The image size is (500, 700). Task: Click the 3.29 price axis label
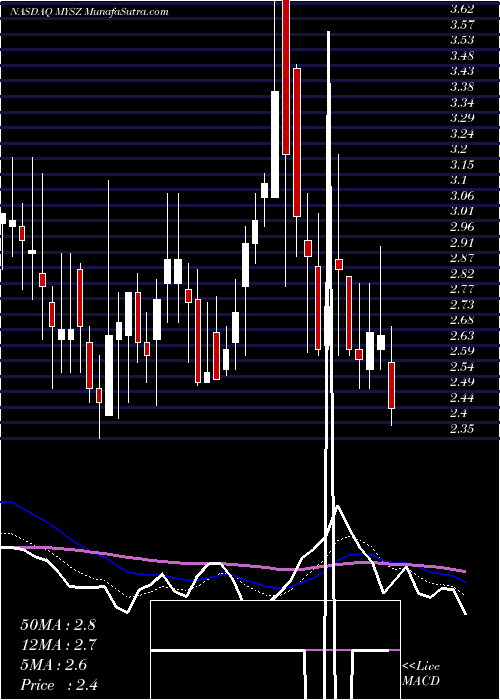tap(462, 118)
